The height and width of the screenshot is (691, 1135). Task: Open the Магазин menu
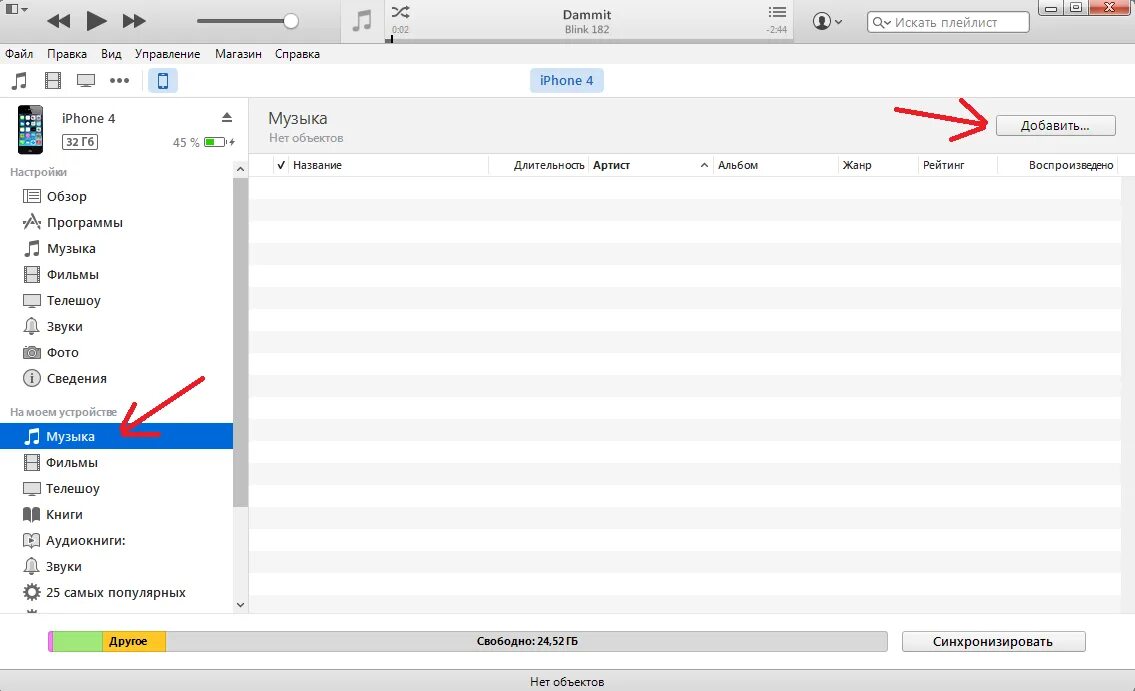(x=238, y=54)
